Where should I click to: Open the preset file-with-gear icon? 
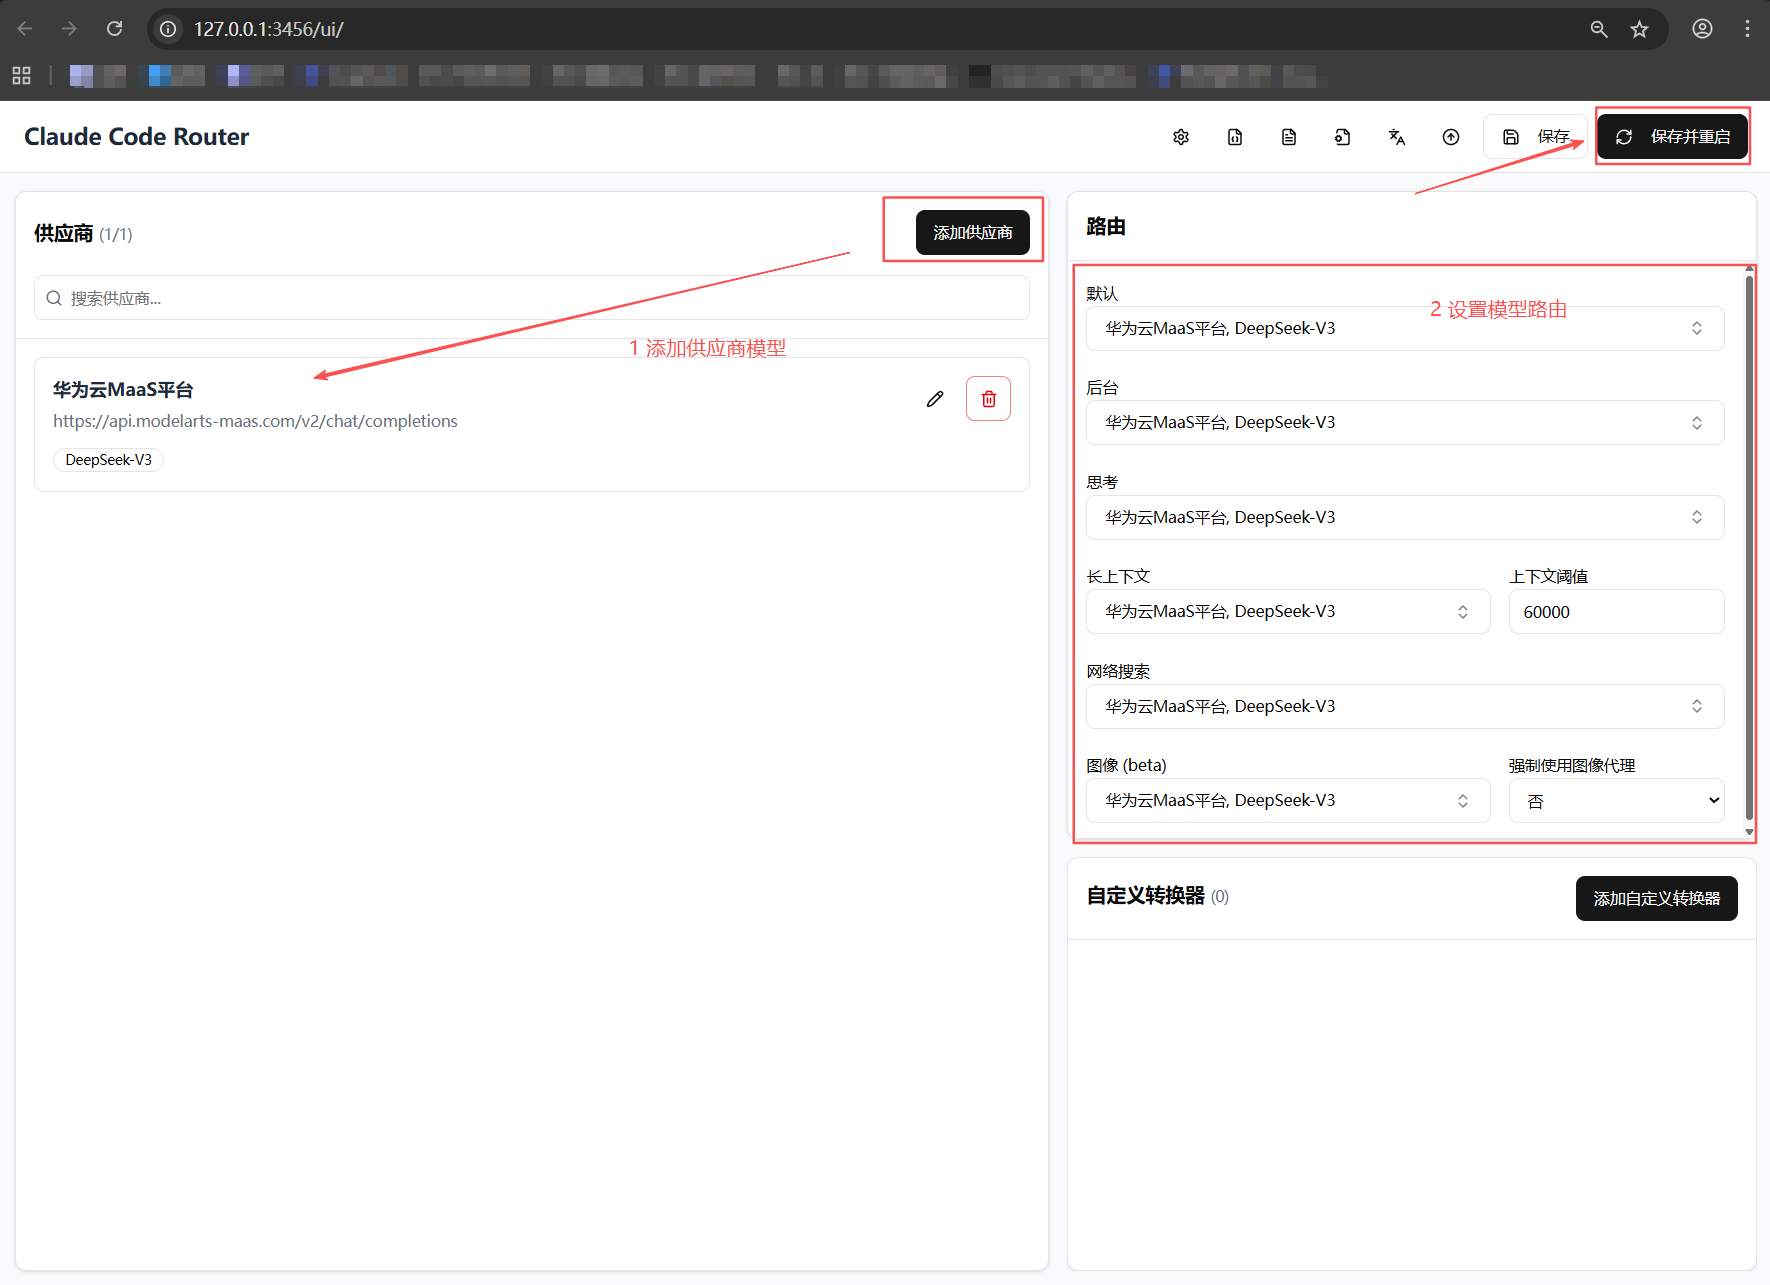coord(1343,137)
